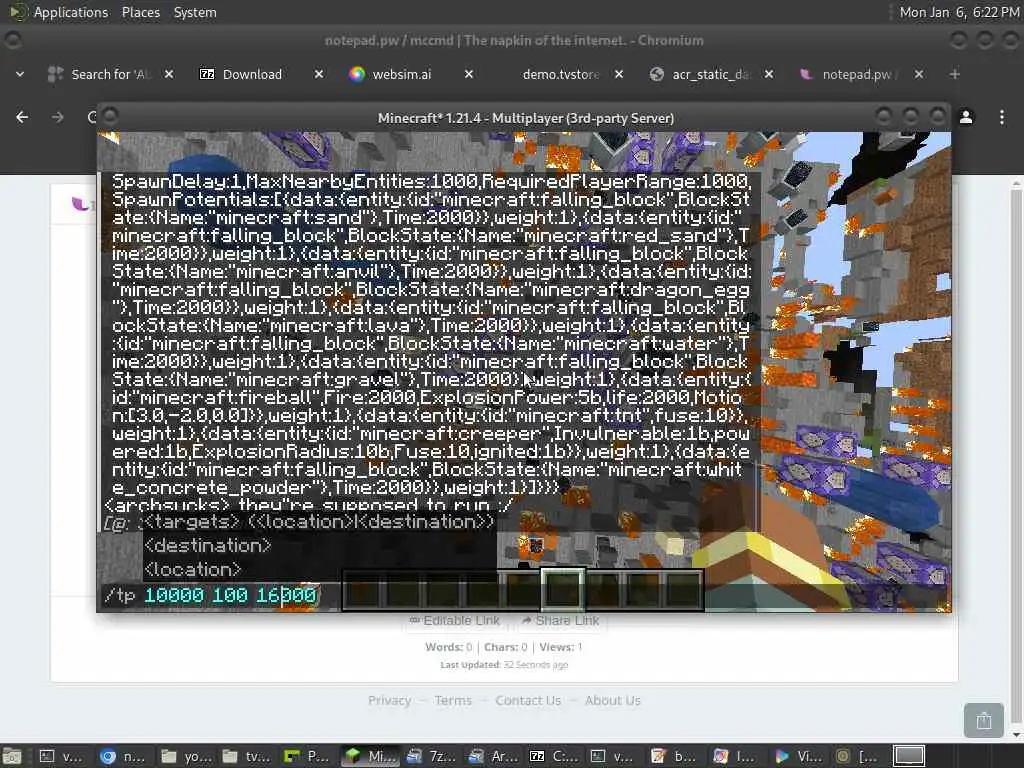Click the show desktop icon in taskbar

(x=12, y=756)
